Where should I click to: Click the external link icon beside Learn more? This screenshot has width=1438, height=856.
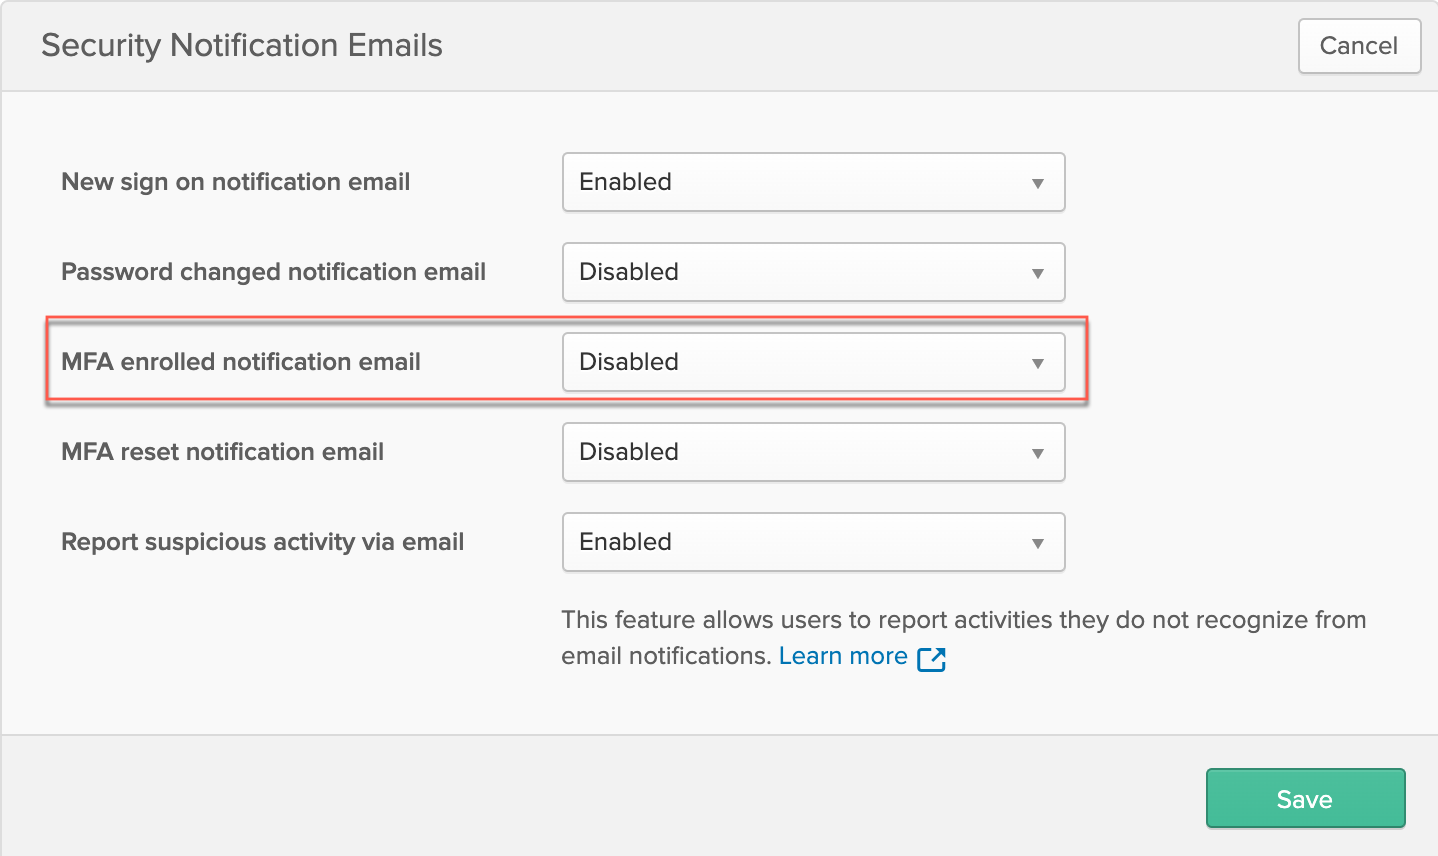click(931, 658)
